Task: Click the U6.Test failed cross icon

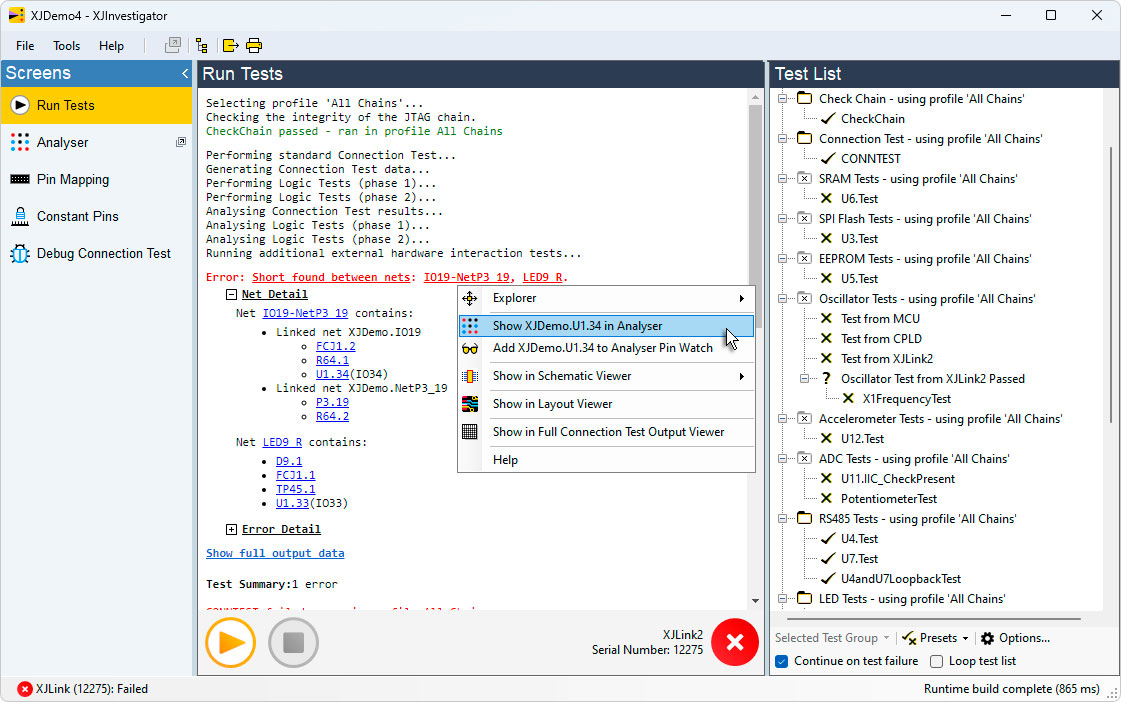Action: pos(826,199)
